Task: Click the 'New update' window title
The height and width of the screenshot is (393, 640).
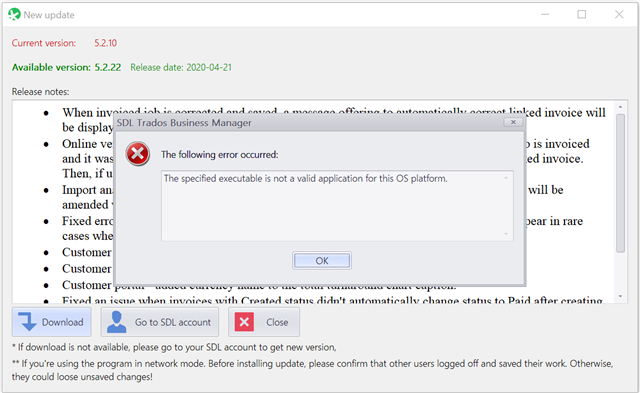Action: [x=49, y=15]
